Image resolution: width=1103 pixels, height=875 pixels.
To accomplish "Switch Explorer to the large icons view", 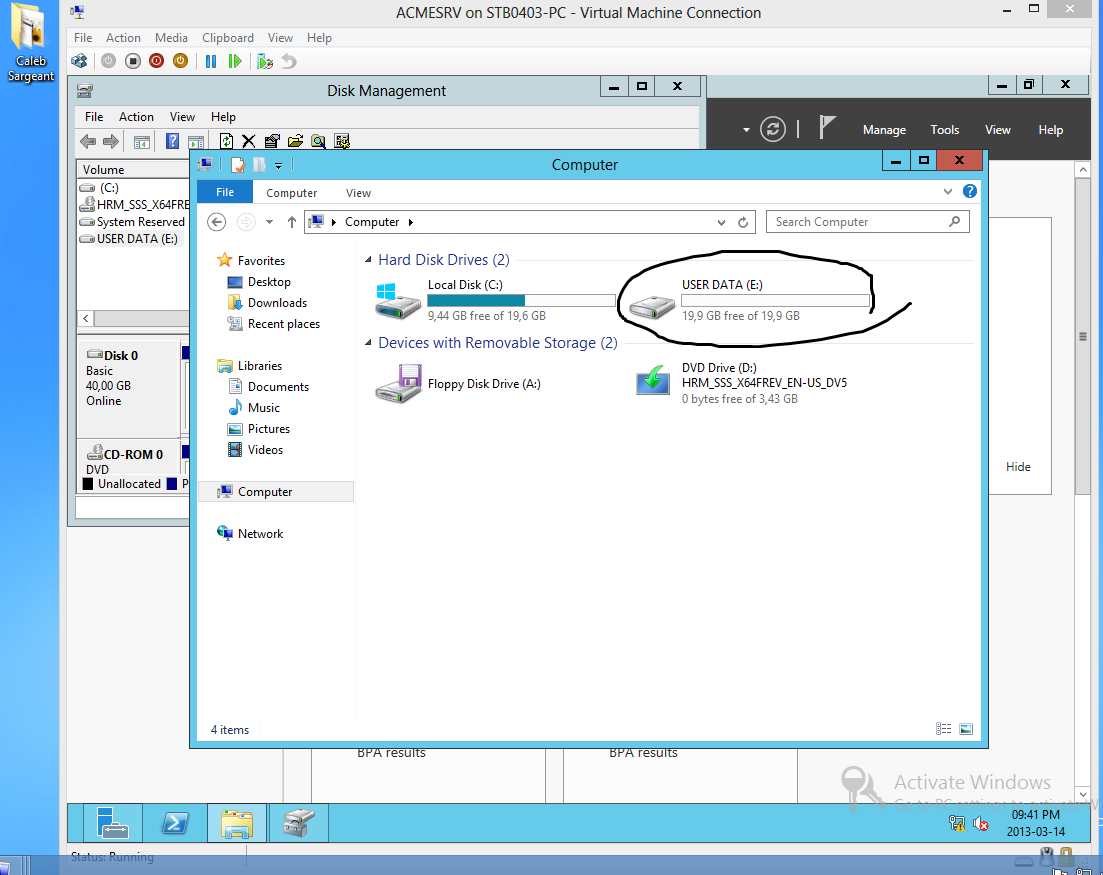I will (x=966, y=729).
